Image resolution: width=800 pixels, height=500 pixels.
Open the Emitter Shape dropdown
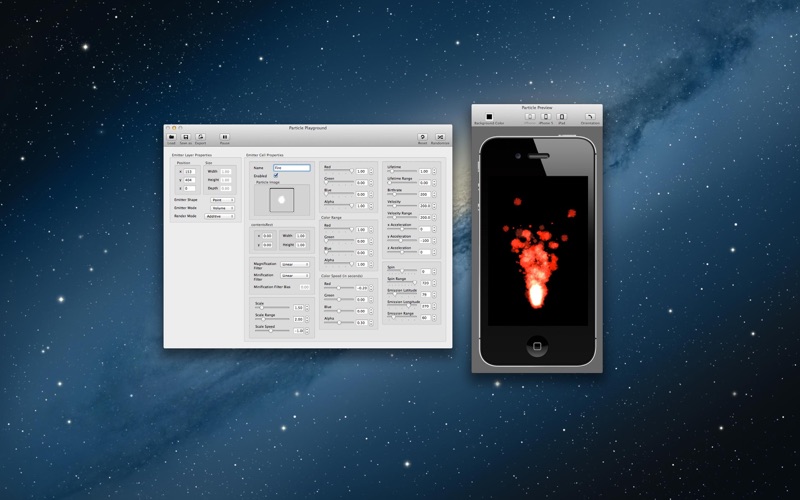[222, 200]
